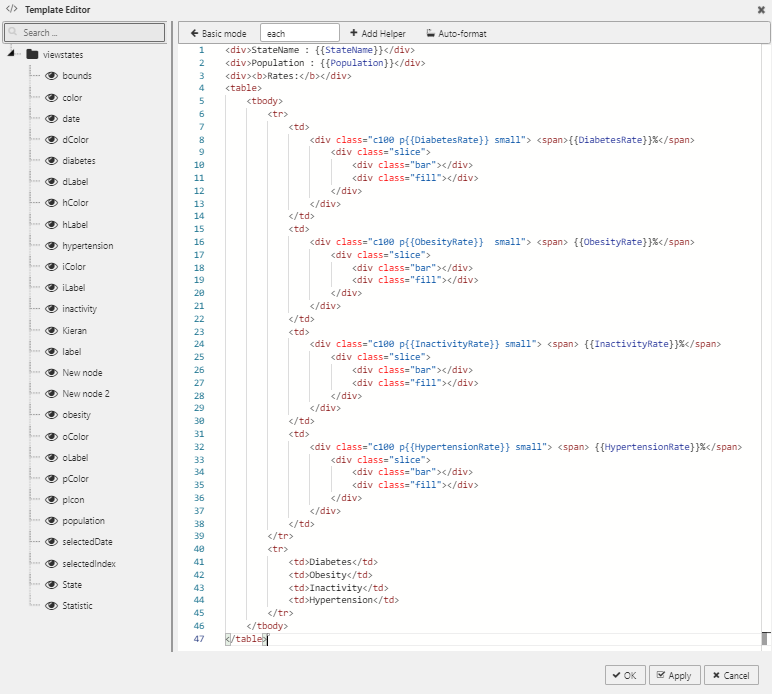The width and height of the screenshot is (772, 694).
Task: Select the population tree item
Action: 83,521
